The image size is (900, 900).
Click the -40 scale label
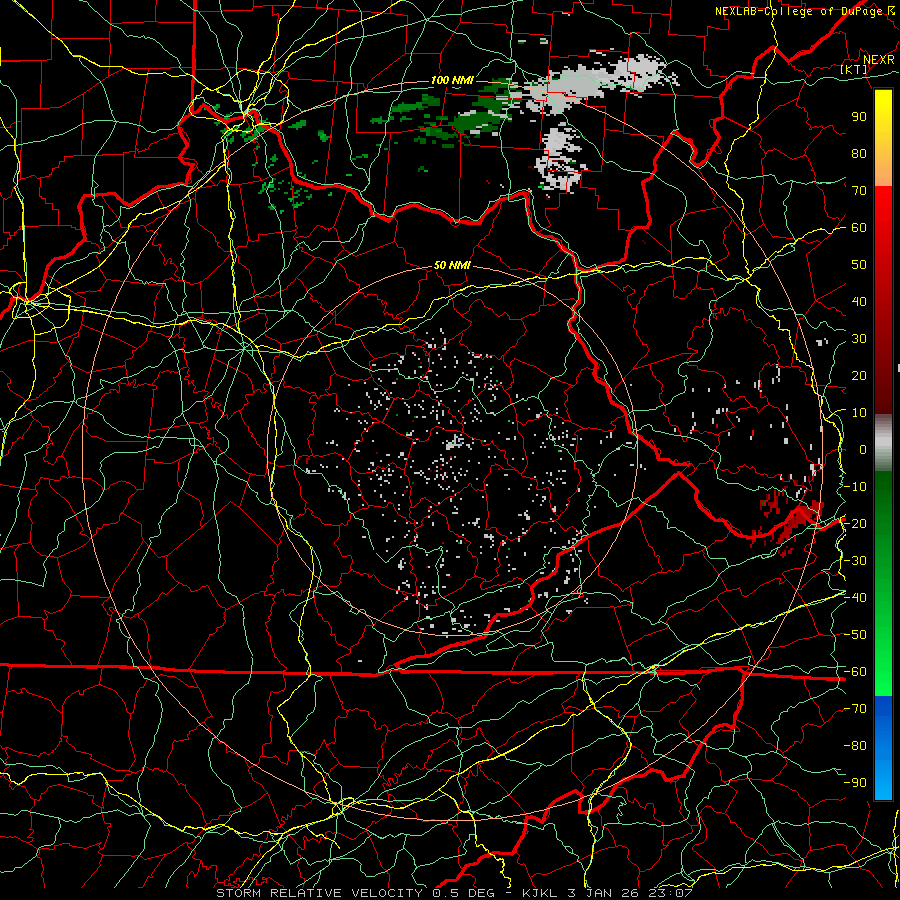pos(855,598)
